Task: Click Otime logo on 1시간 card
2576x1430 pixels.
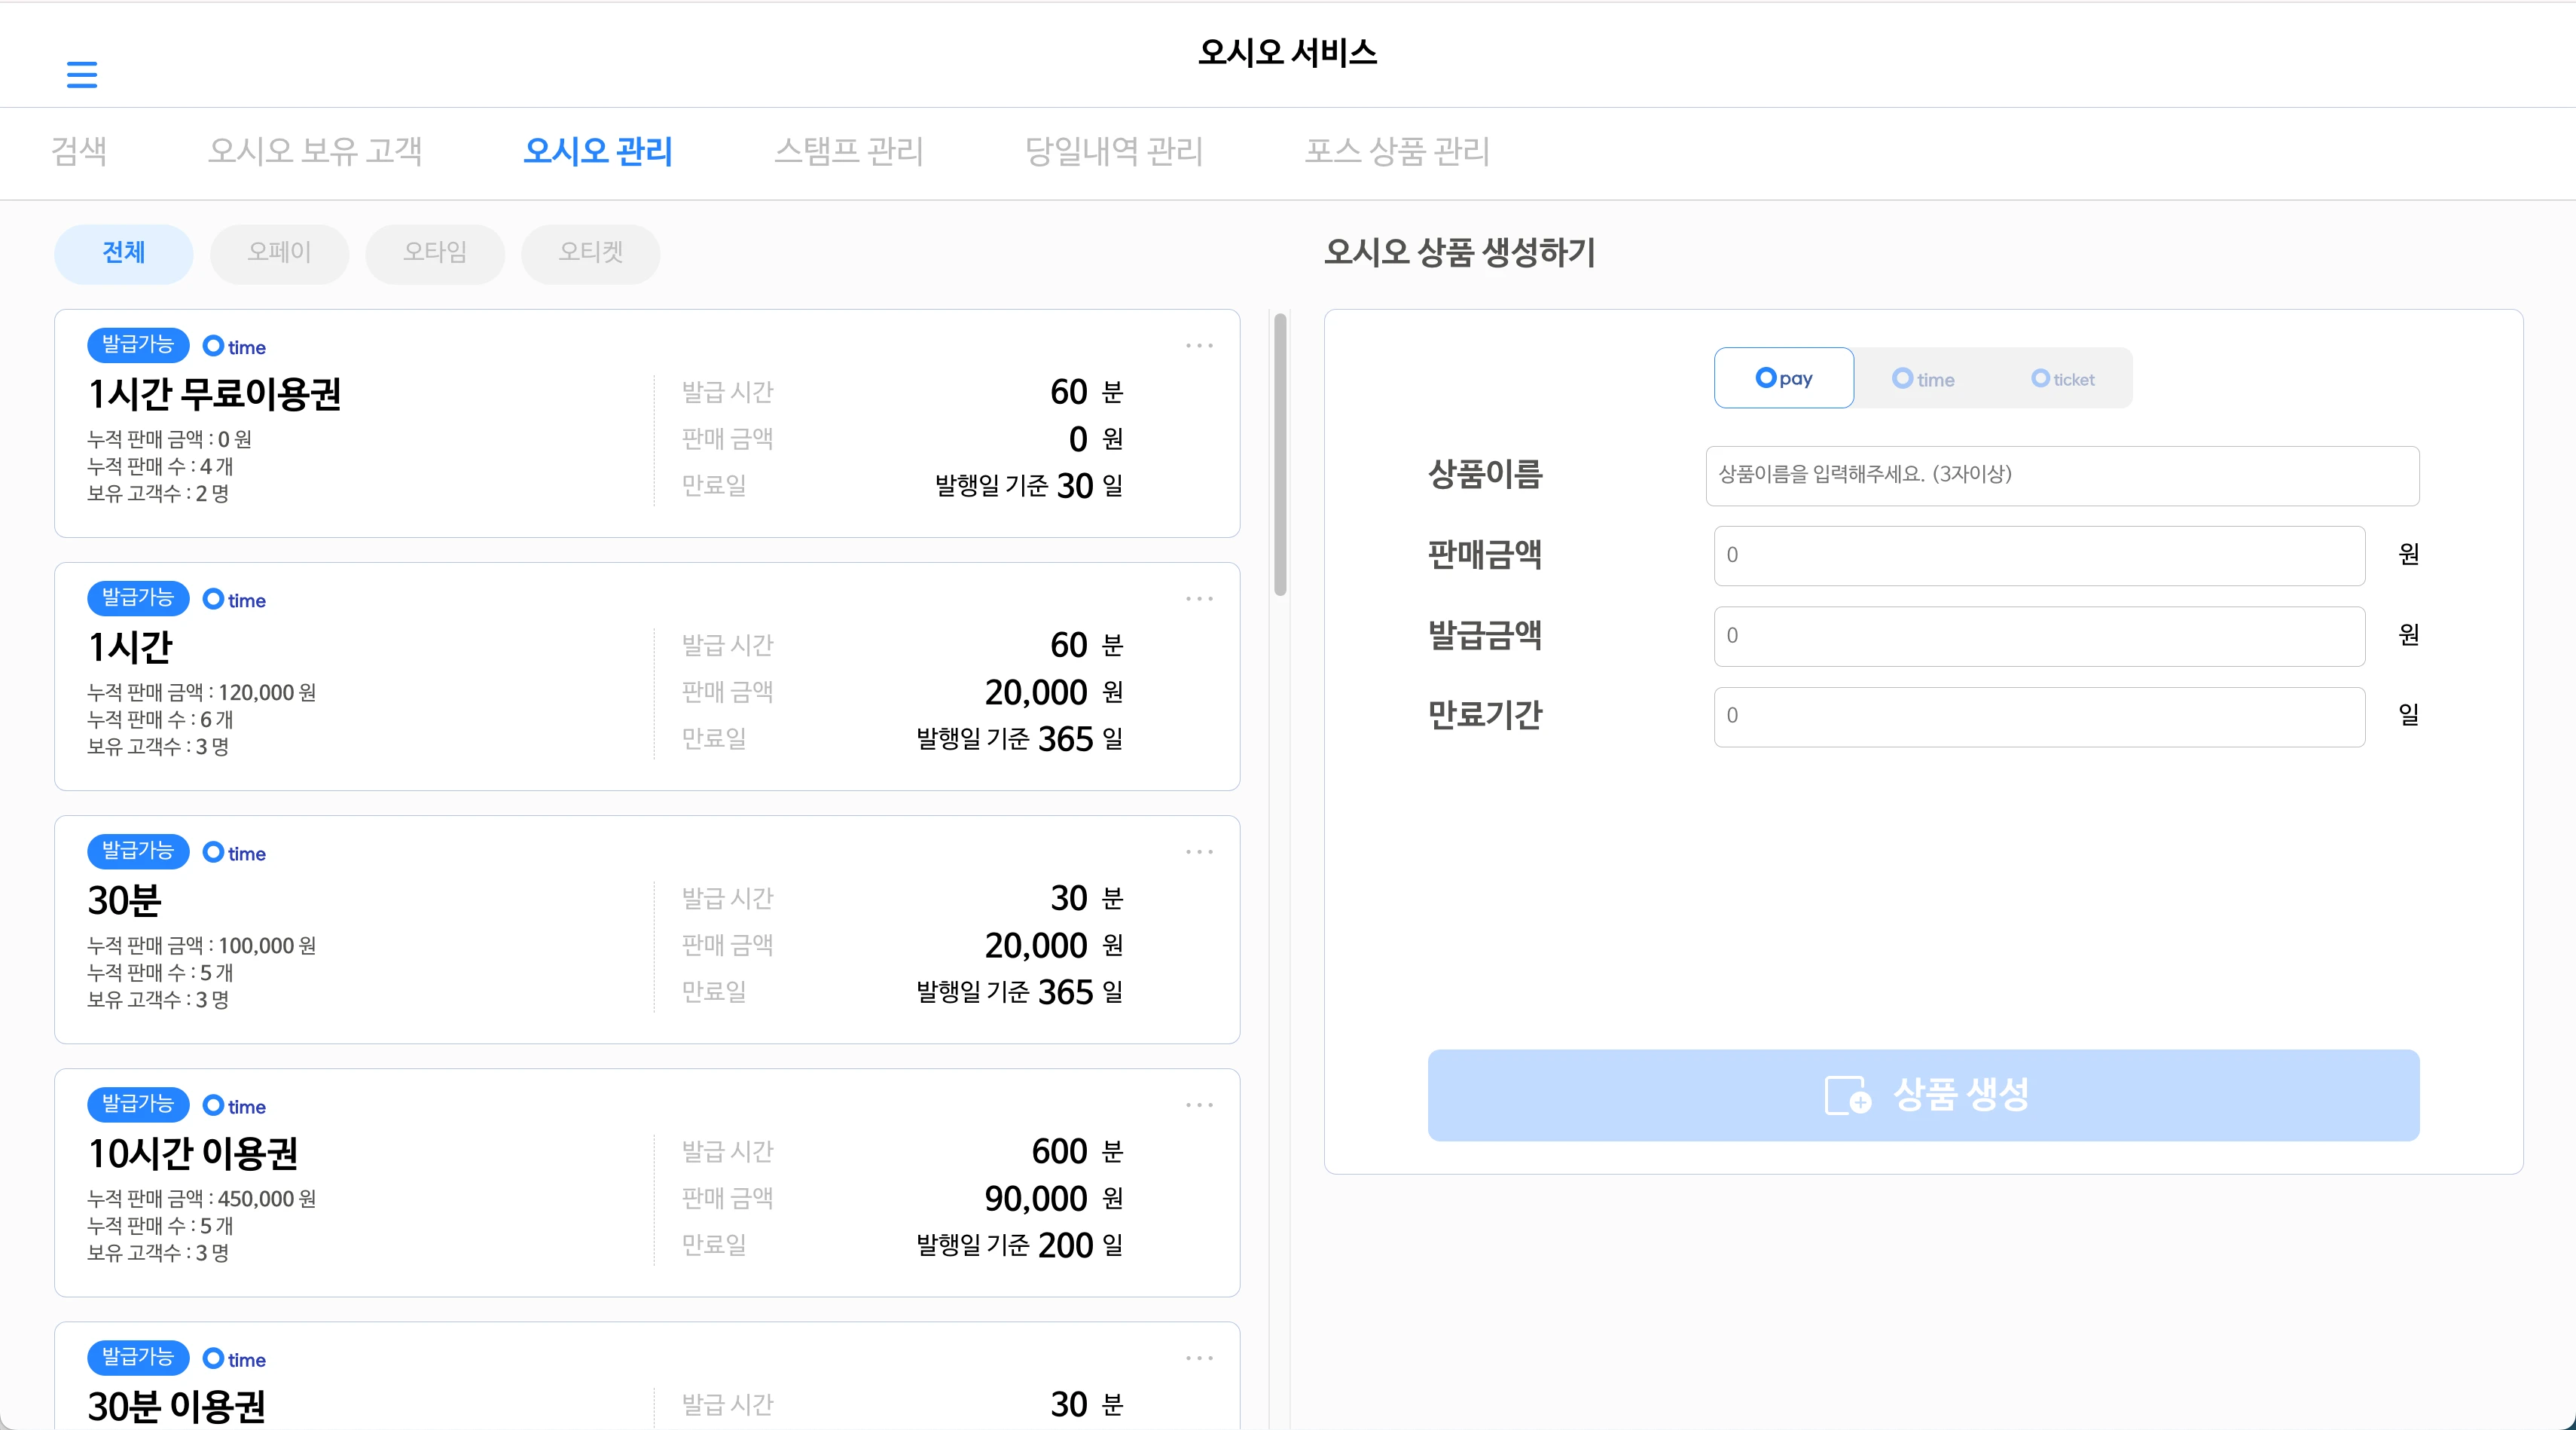Action: [234, 599]
